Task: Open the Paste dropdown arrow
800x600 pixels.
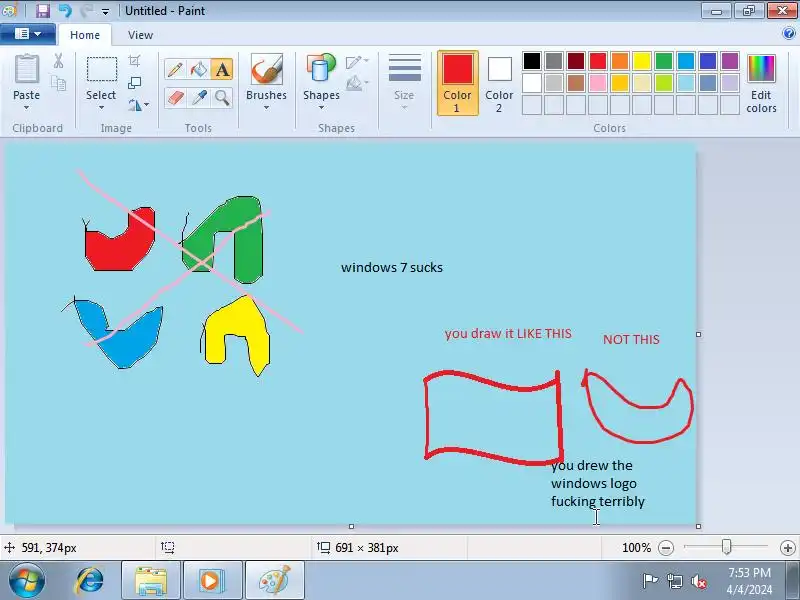Action: pos(27,108)
